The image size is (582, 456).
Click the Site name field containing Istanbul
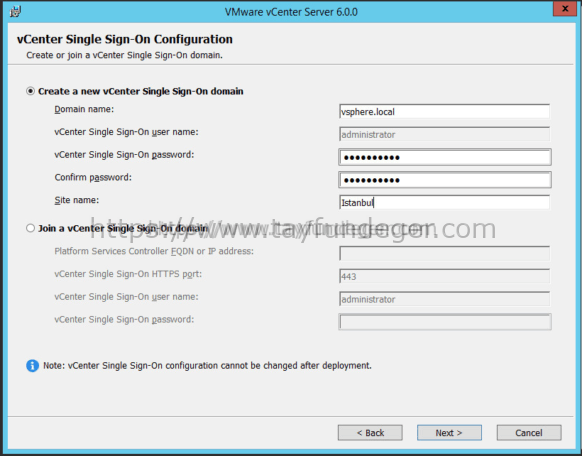coord(444,203)
